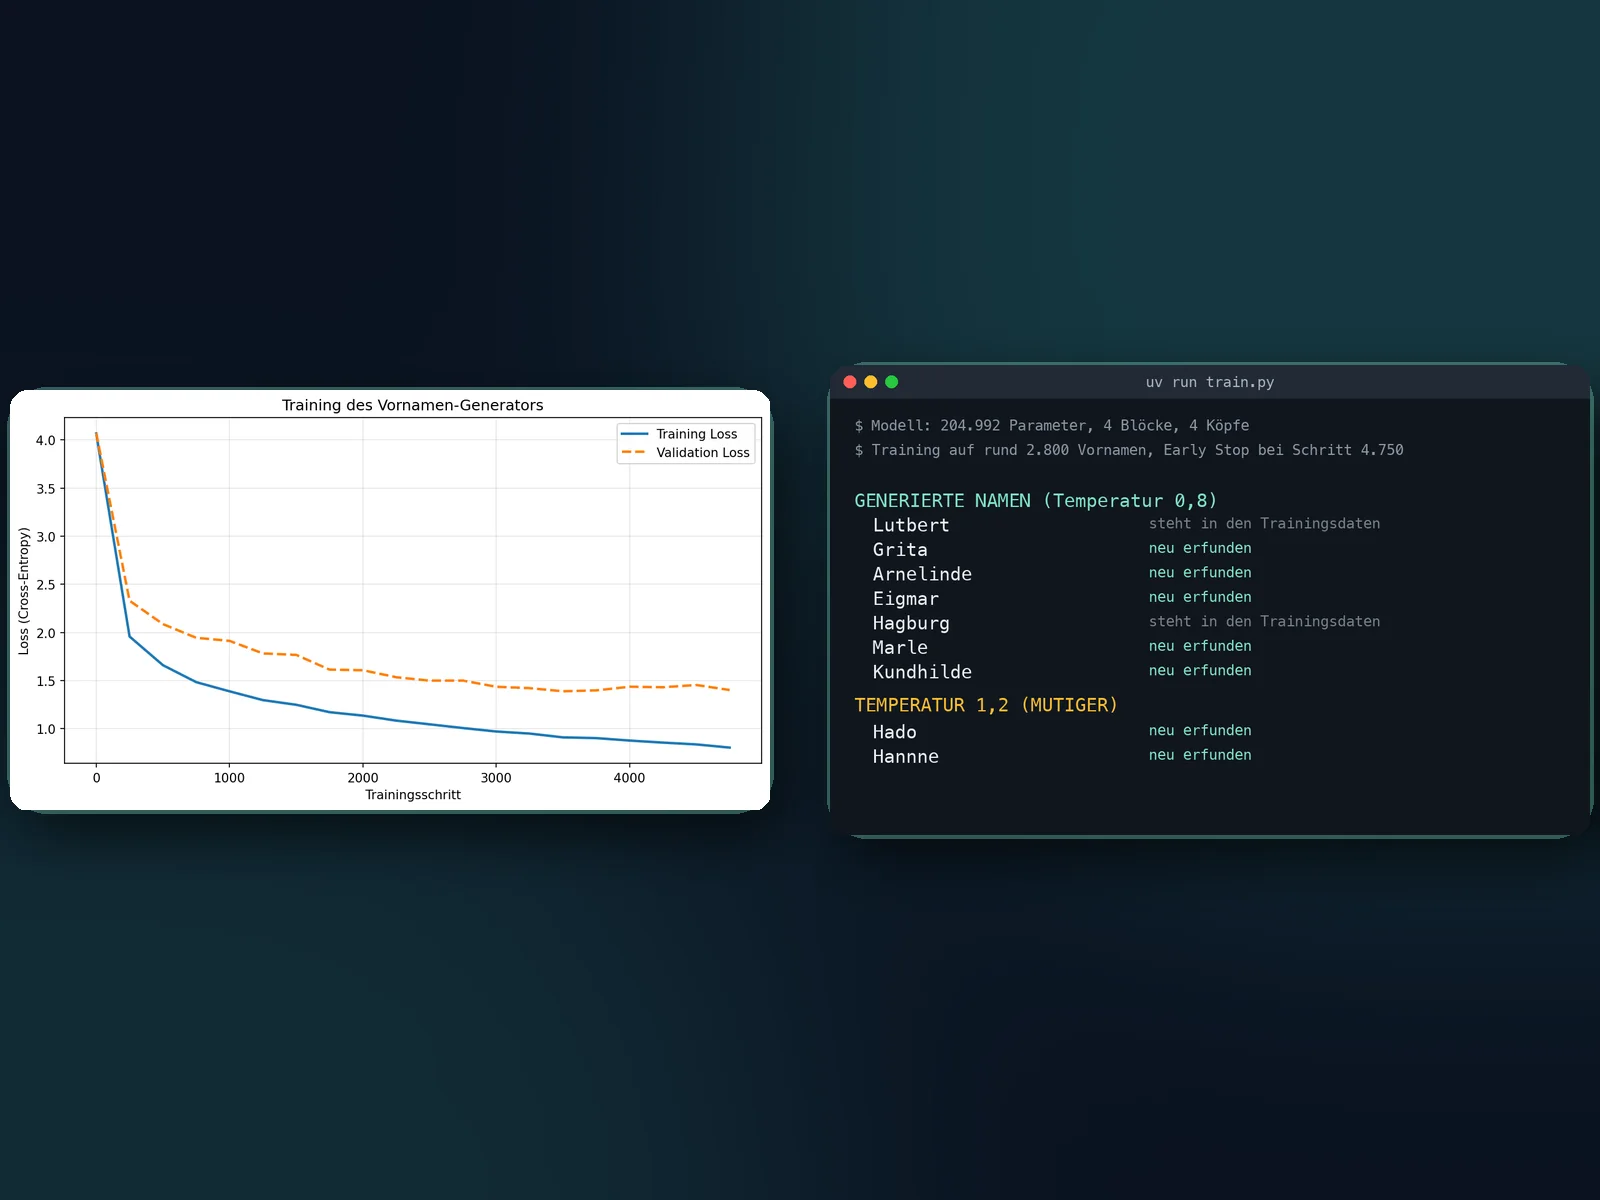Click the y-axis tick '1.5'
The height and width of the screenshot is (1200, 1600).
coord(46,681)
